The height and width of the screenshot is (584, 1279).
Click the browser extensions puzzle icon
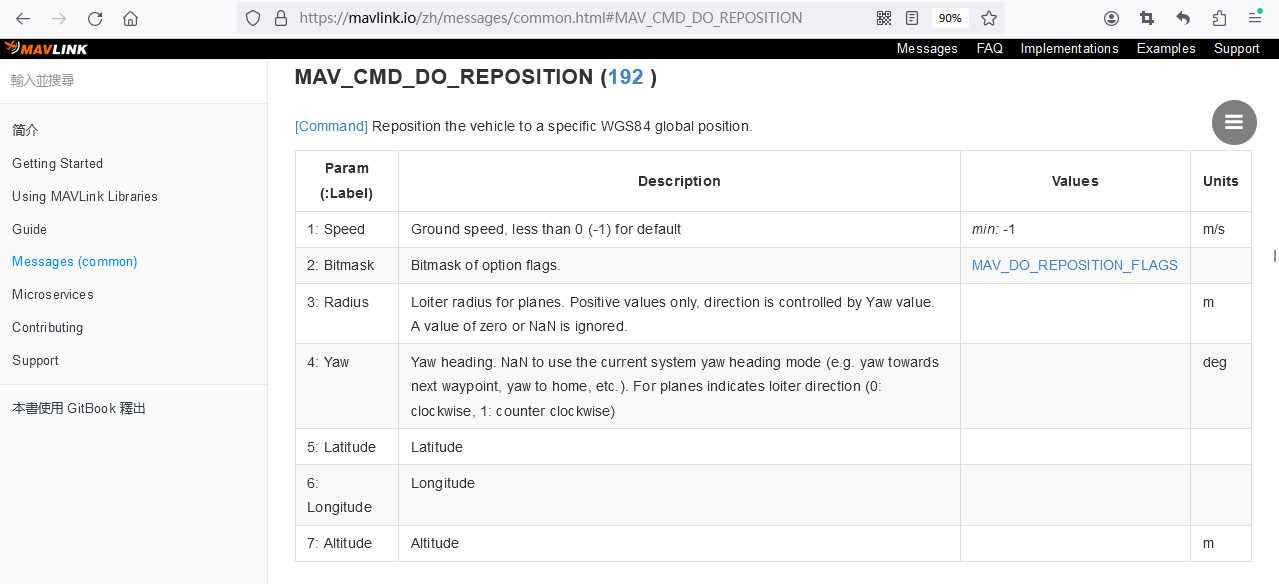coord(1219,18)
